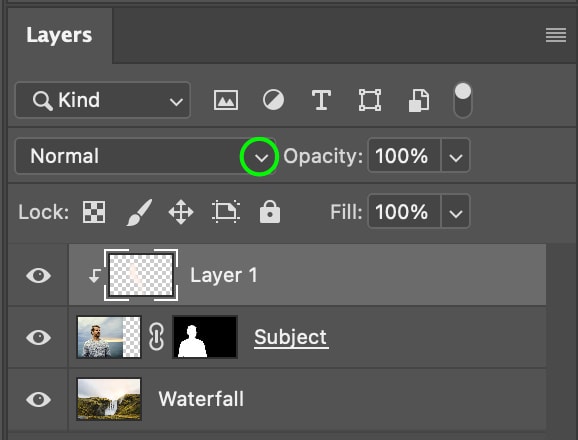
Task: Open the Normal blend mode dropdown
Action: [146, 156]
